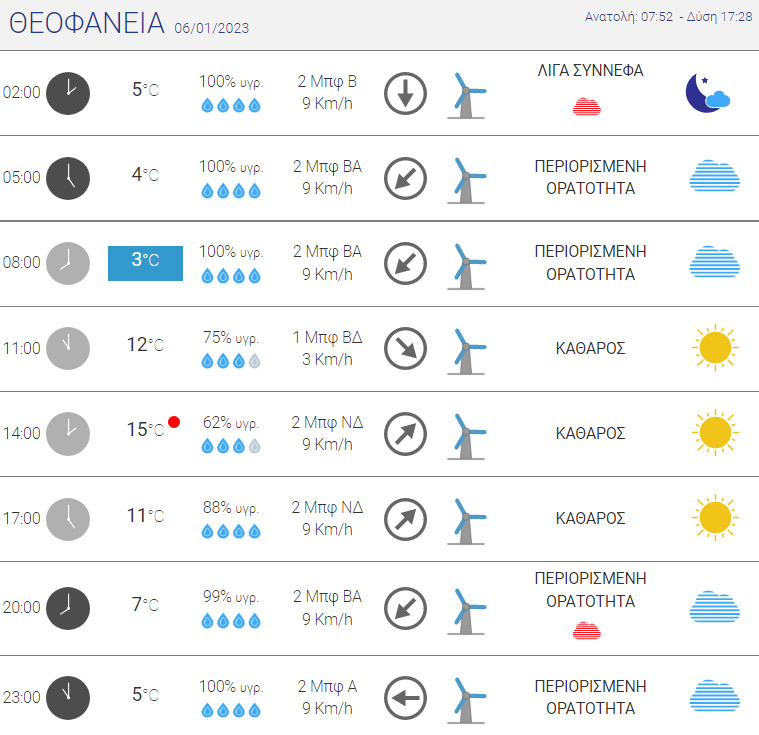This screenshot has height=735, width=759.
Task: Click the ΘΕΟΦΑΝΕΙΑ heading
Action: tap(87, 23)
